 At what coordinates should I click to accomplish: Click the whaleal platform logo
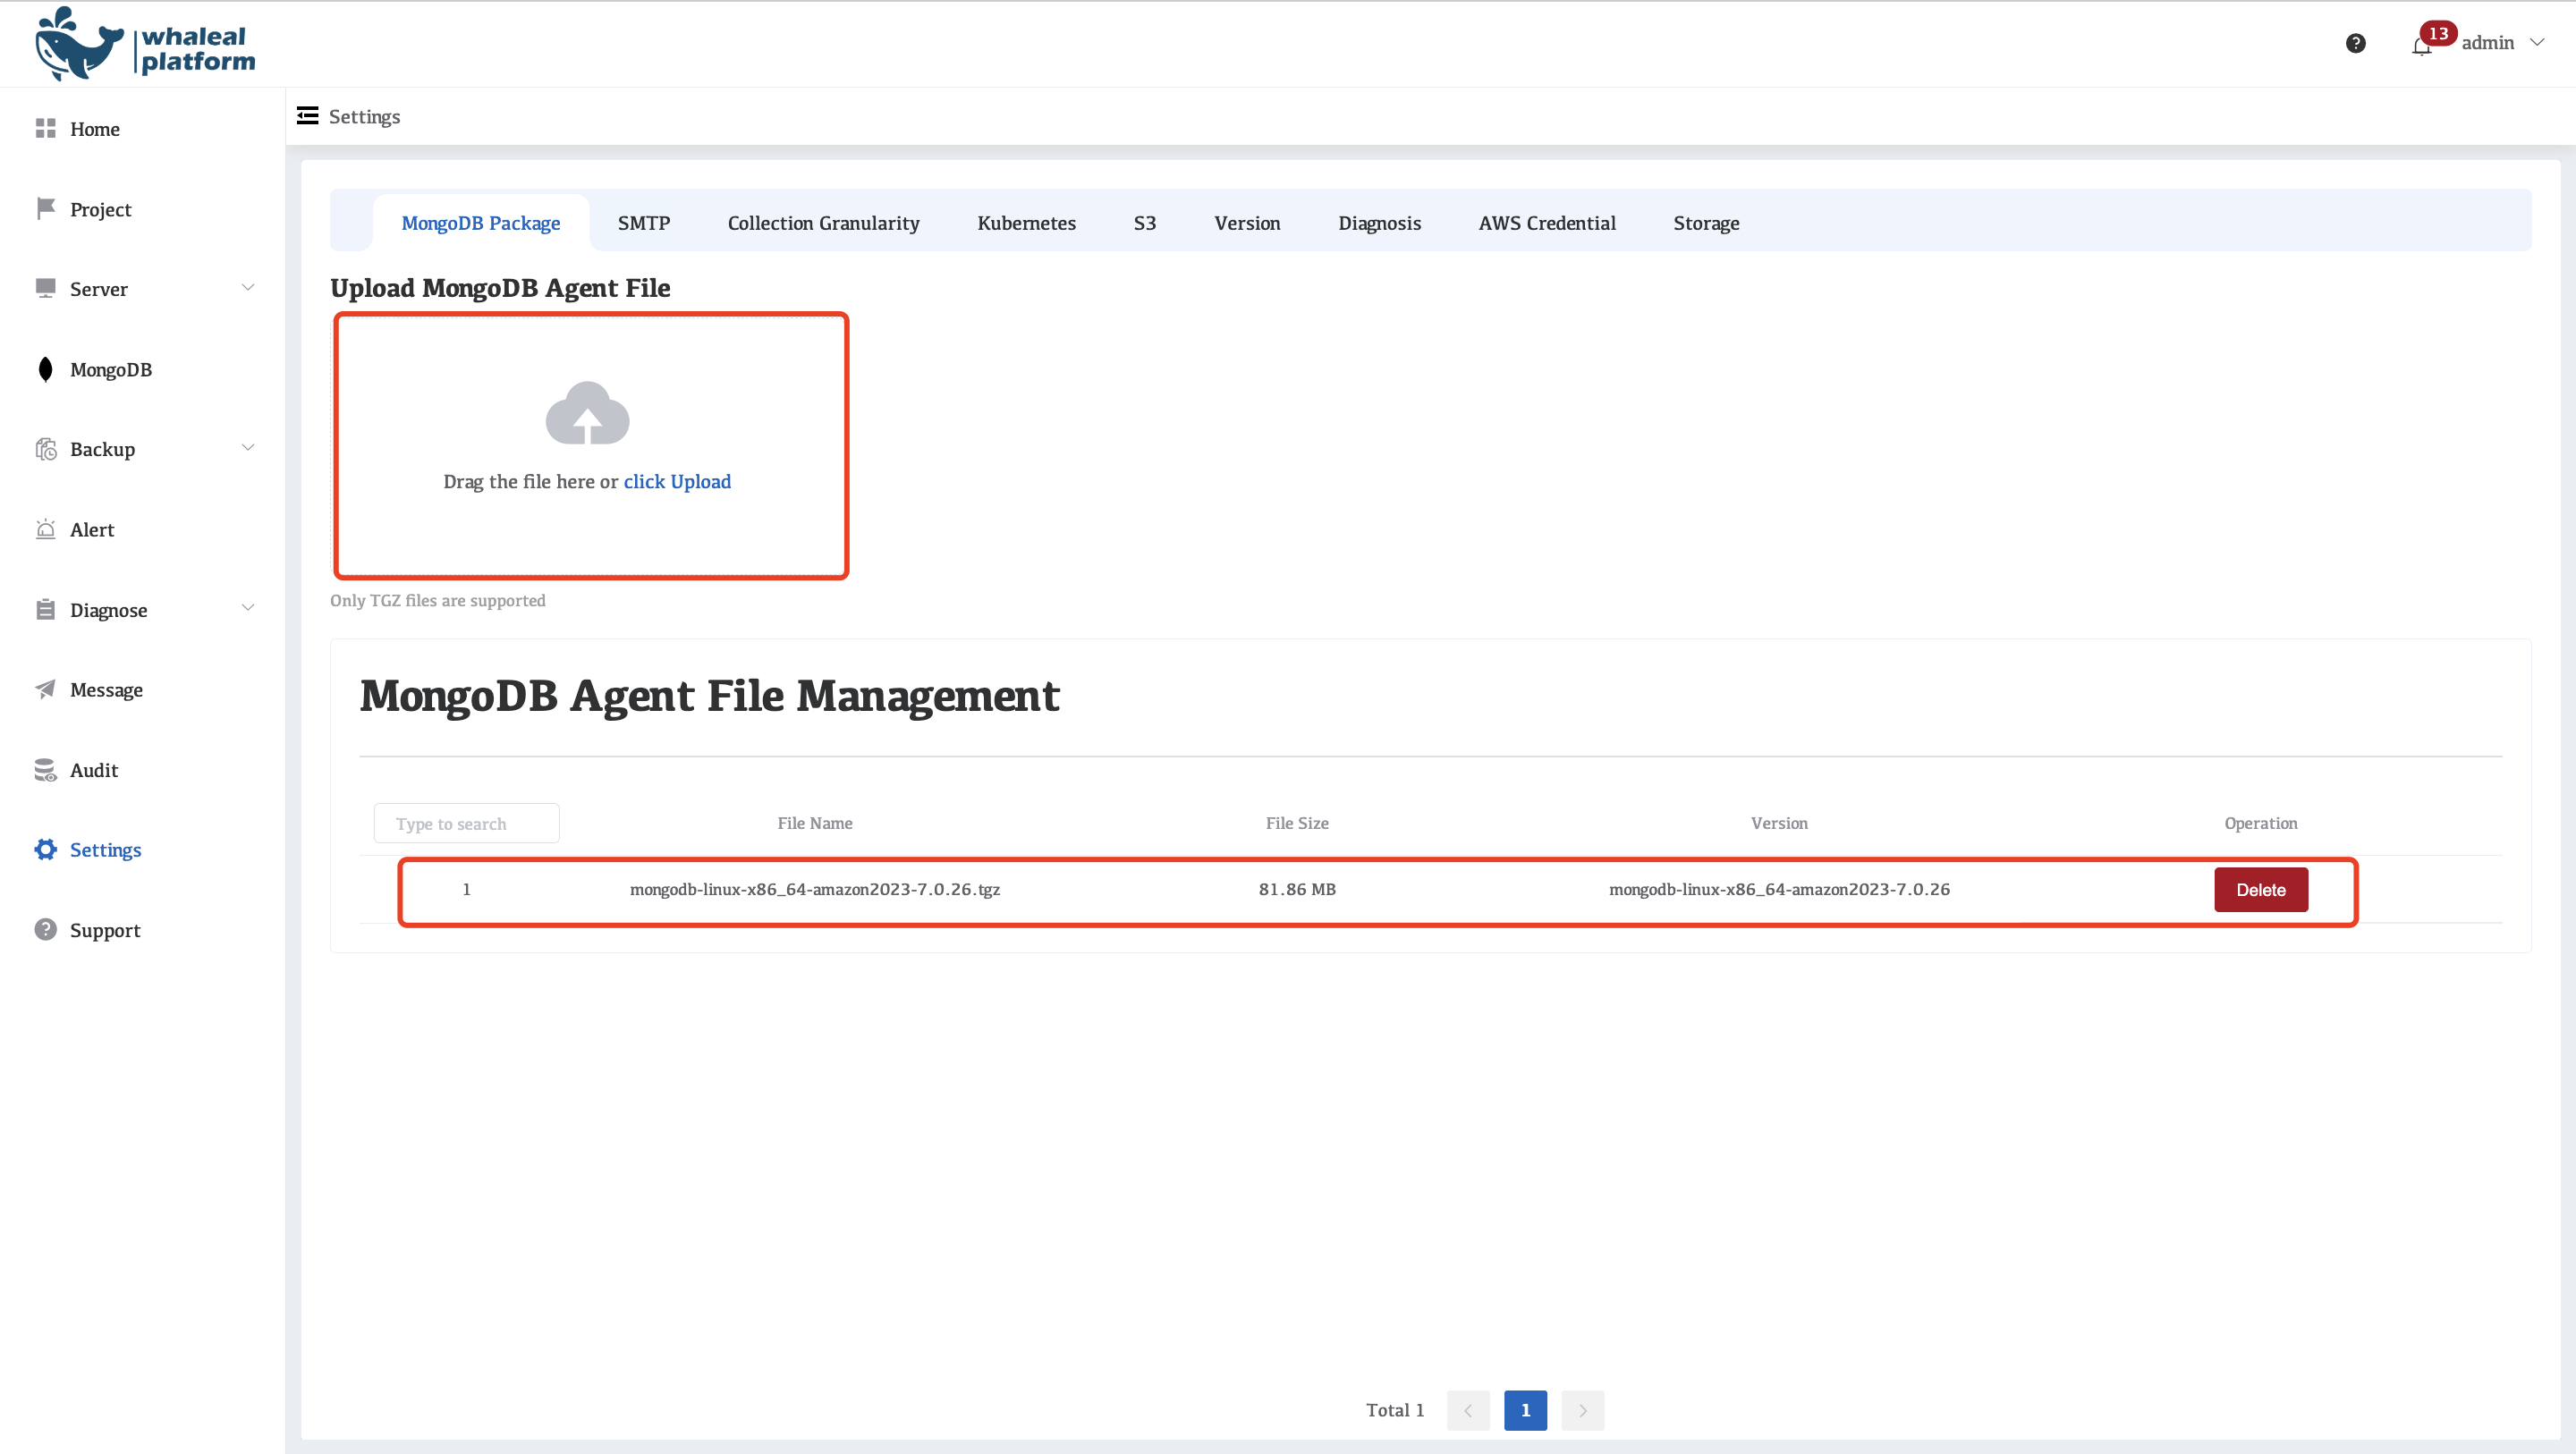tap(145, 44)
